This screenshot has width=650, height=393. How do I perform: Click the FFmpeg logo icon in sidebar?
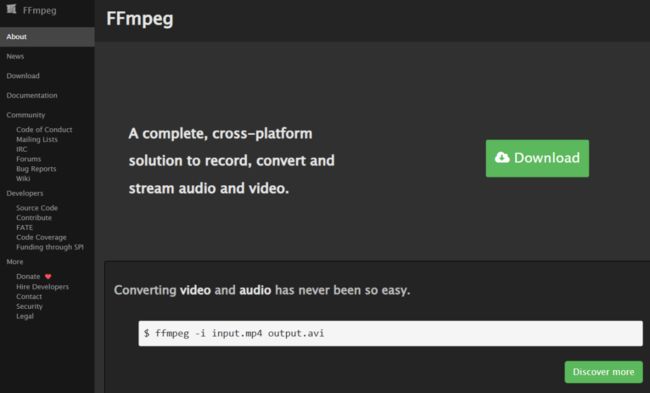(x=11, y=9)
